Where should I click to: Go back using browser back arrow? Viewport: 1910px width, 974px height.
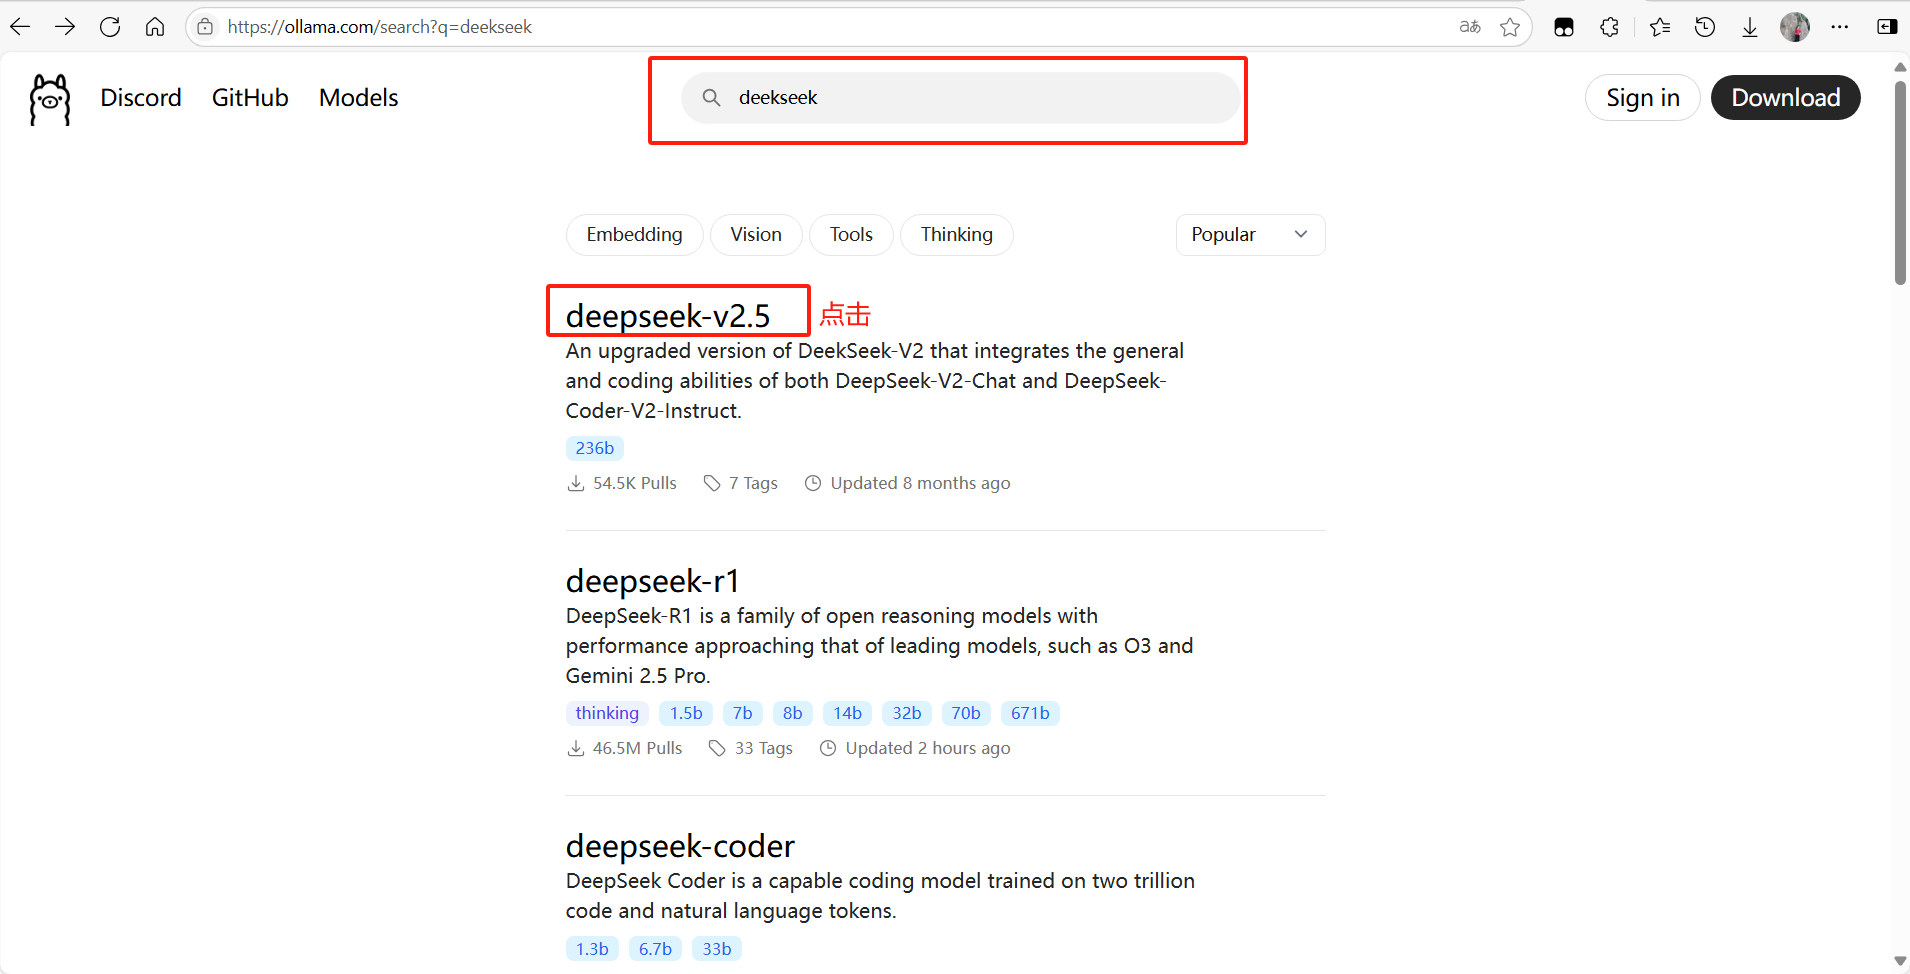point(20,27)
